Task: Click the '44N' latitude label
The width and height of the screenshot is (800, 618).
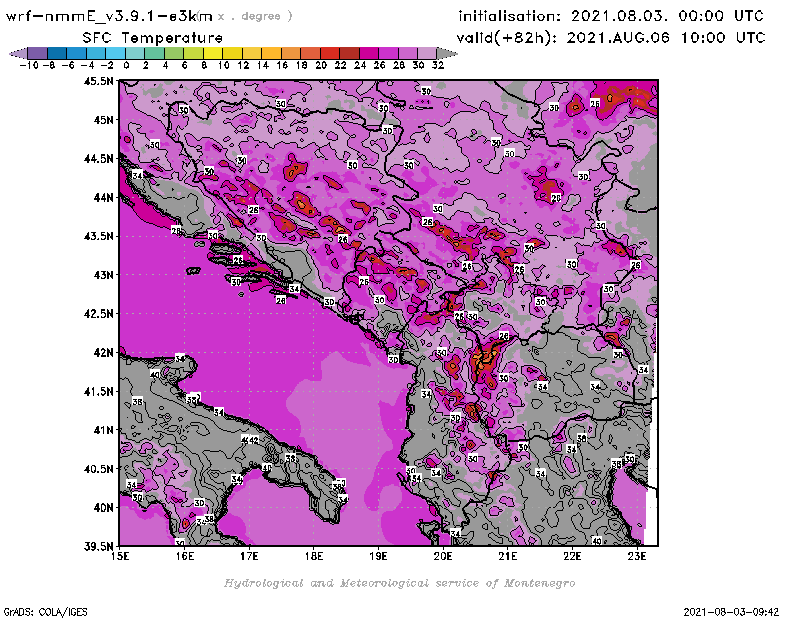Action: (103, 197)
